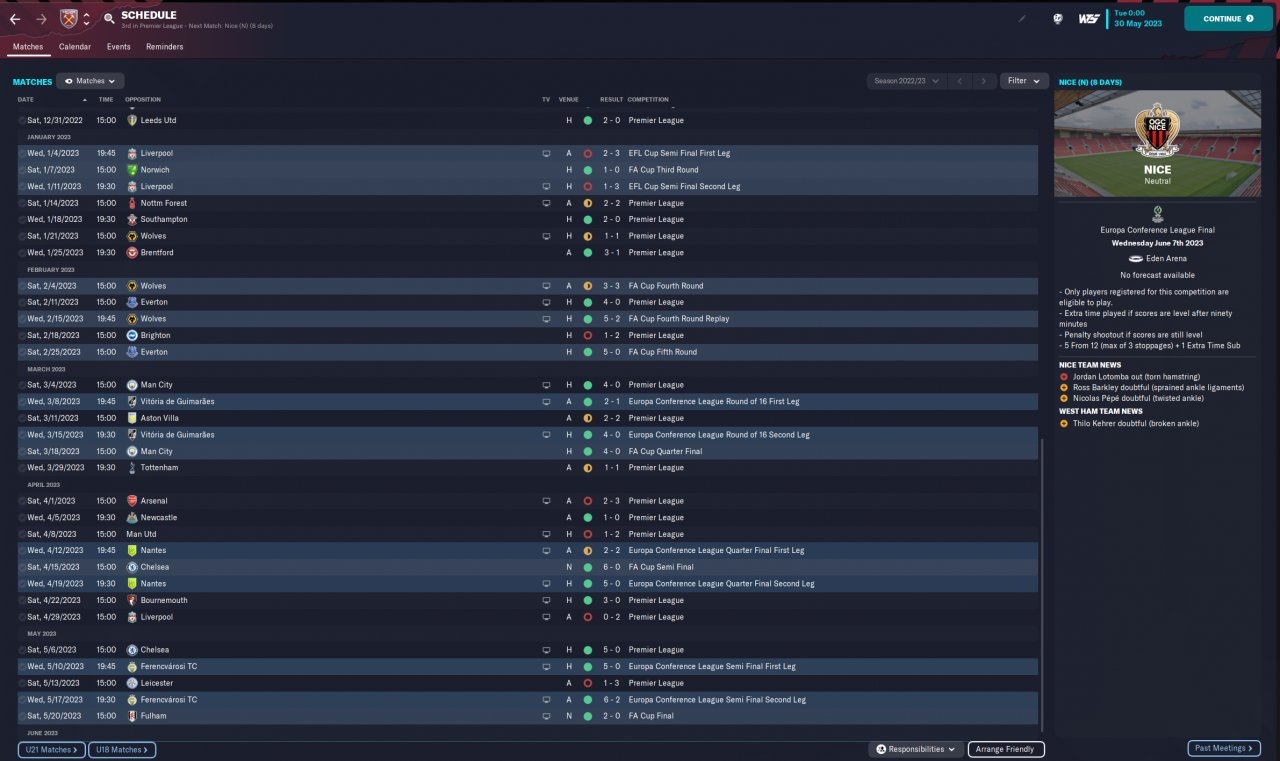
Task: Click the Tottenham badge on 3/29/2023 row
Action: [132, 467]
